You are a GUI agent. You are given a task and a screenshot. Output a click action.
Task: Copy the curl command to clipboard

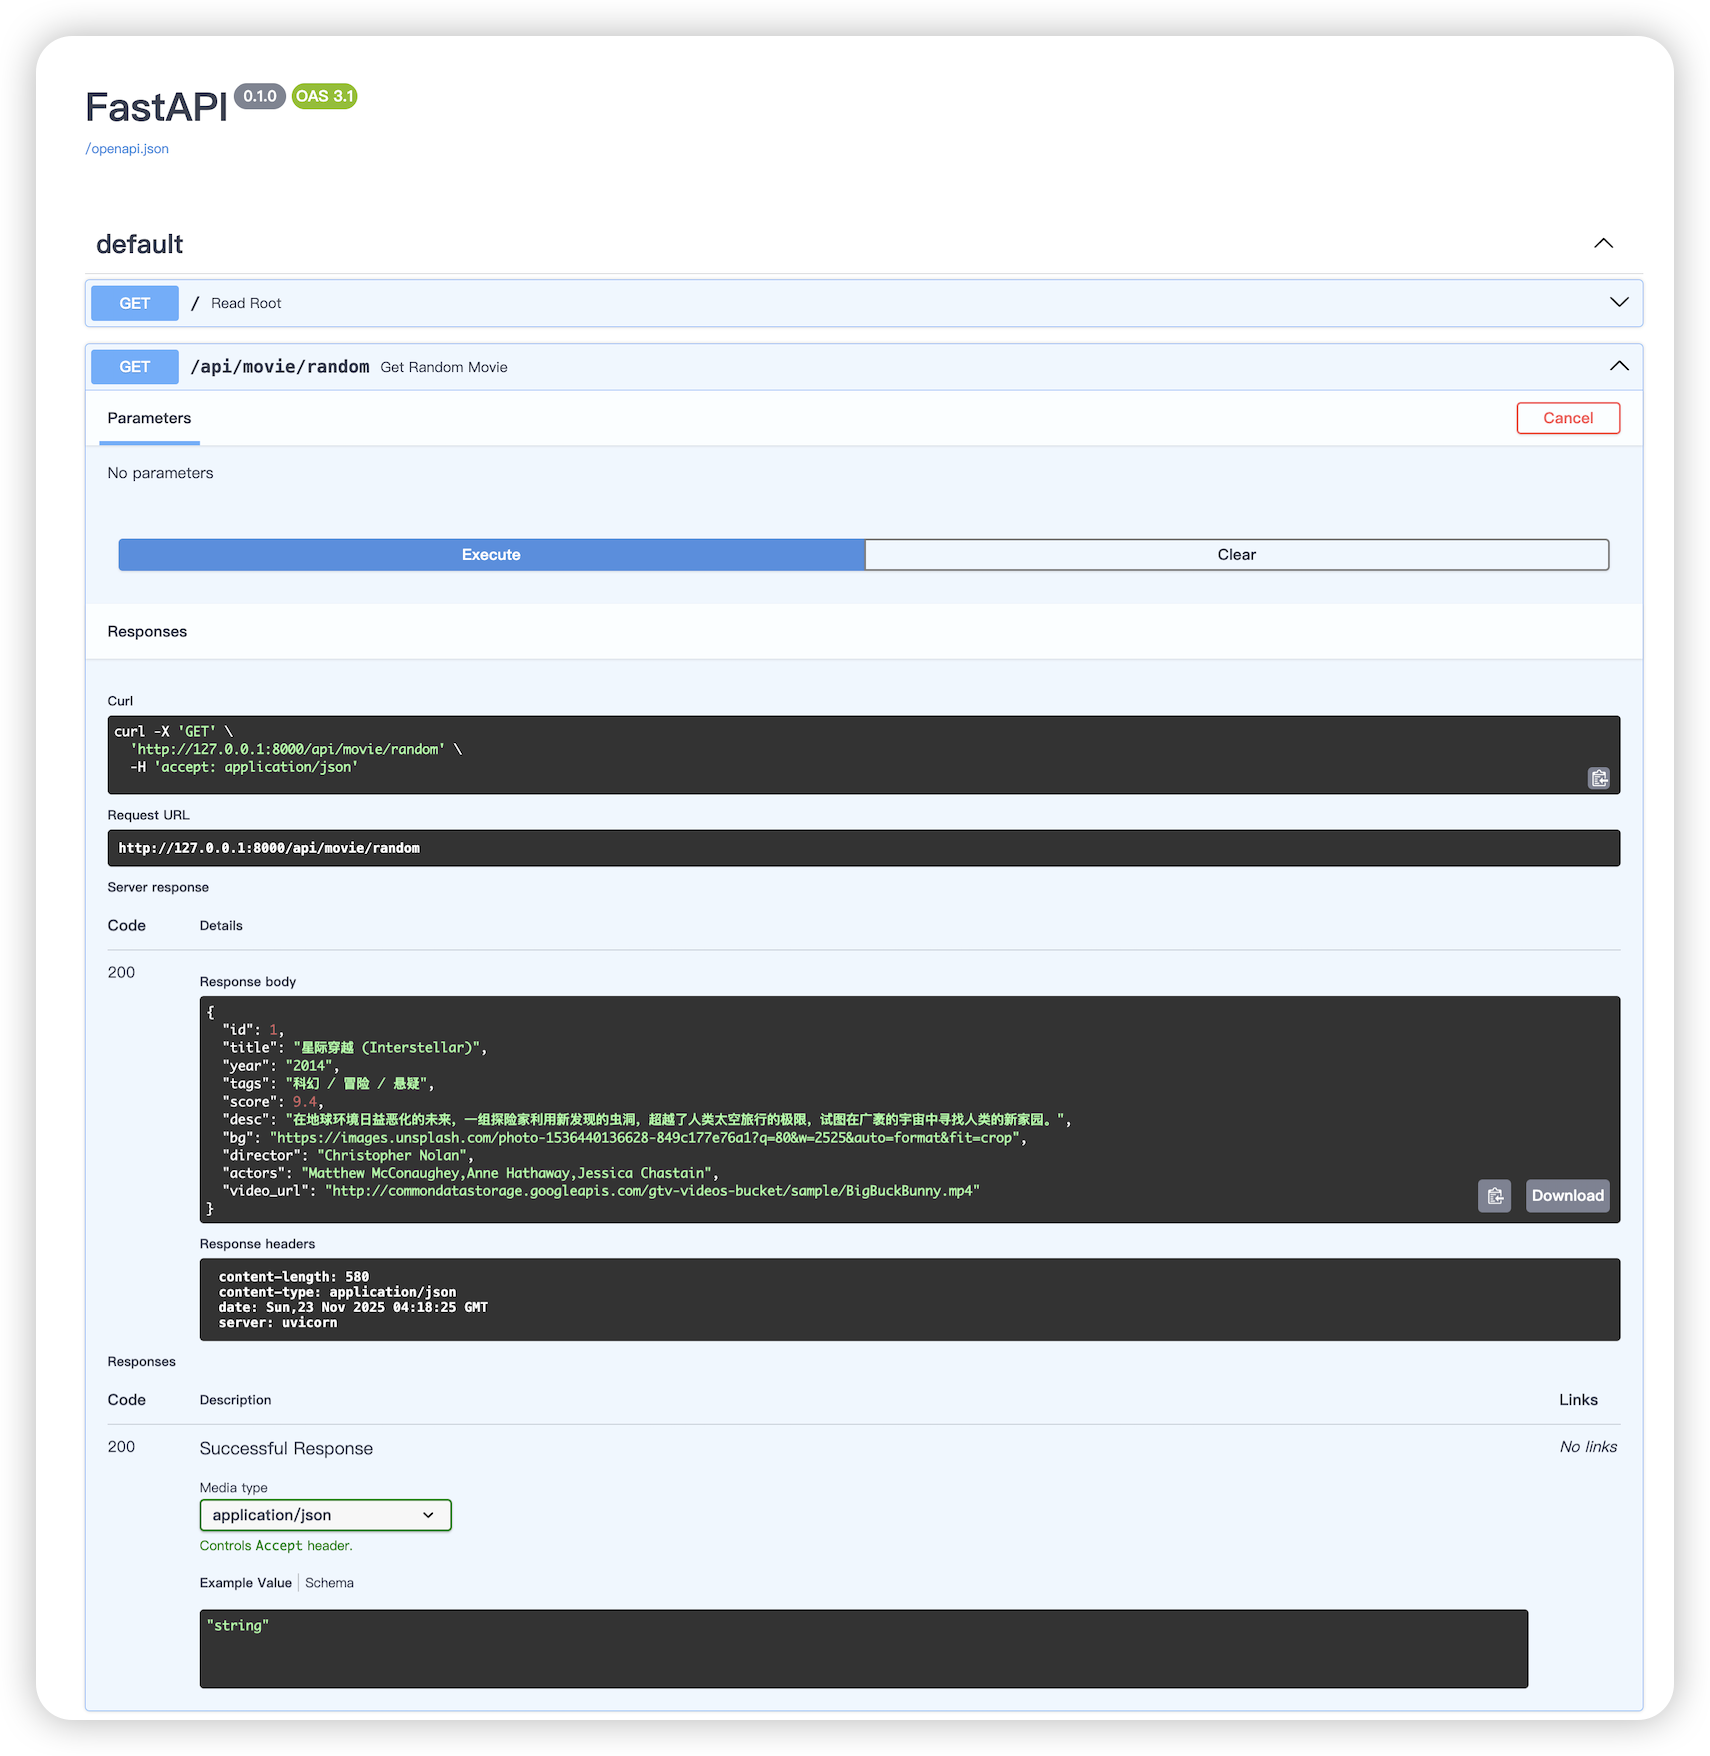tap(1599, 778)
